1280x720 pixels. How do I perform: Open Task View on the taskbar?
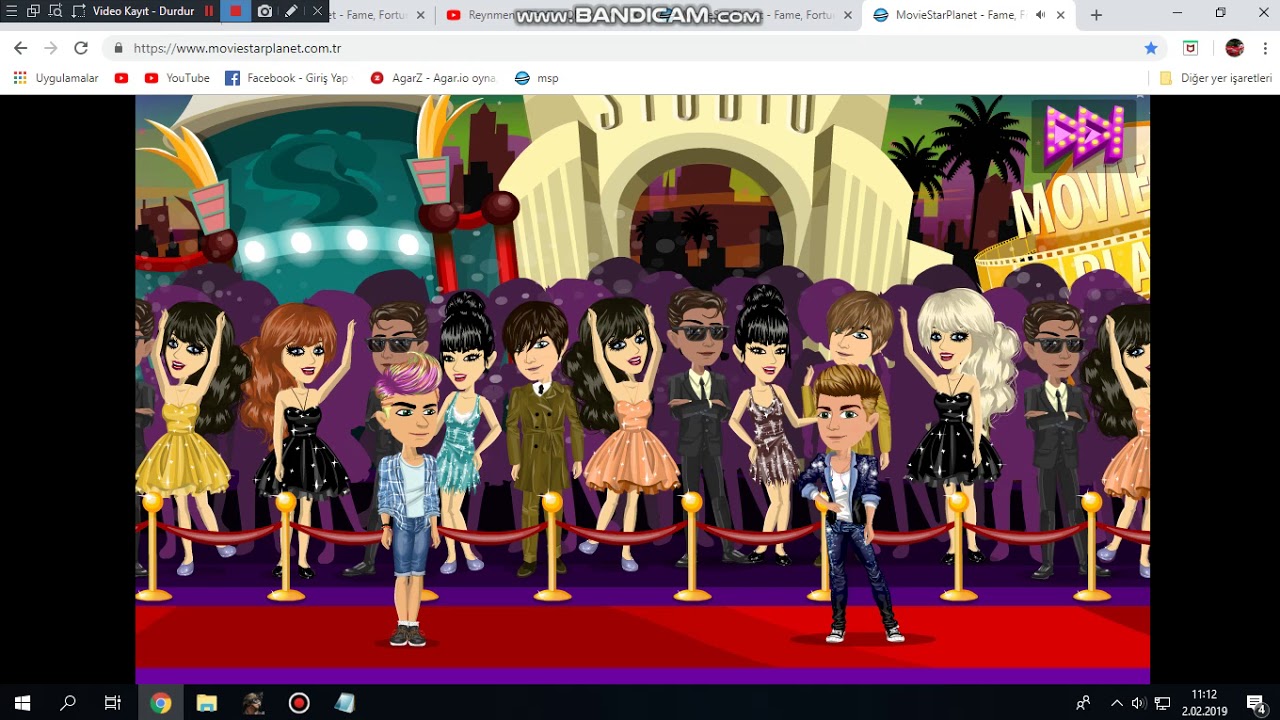113,703
